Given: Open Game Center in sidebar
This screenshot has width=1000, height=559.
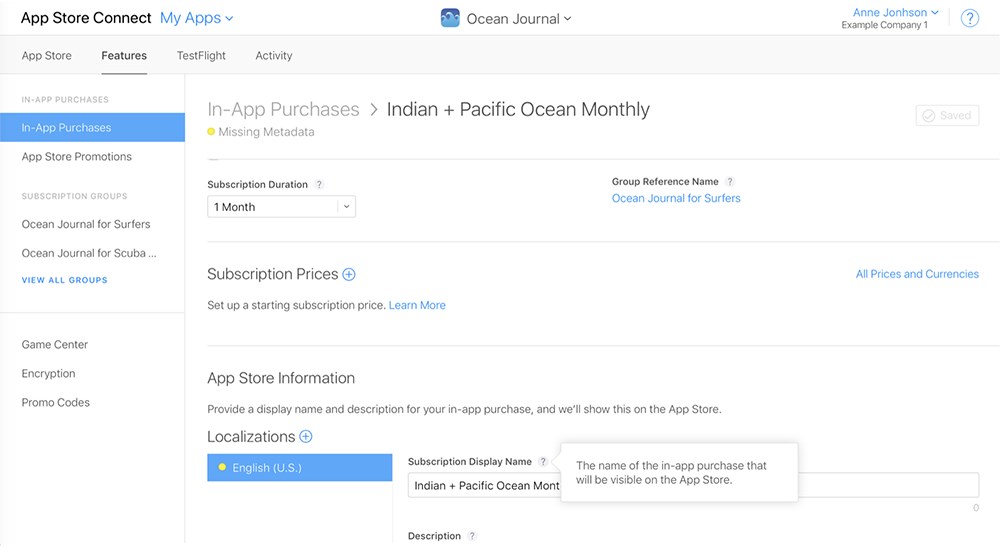Looking at the screenshot, I should (x=55, y=344).
